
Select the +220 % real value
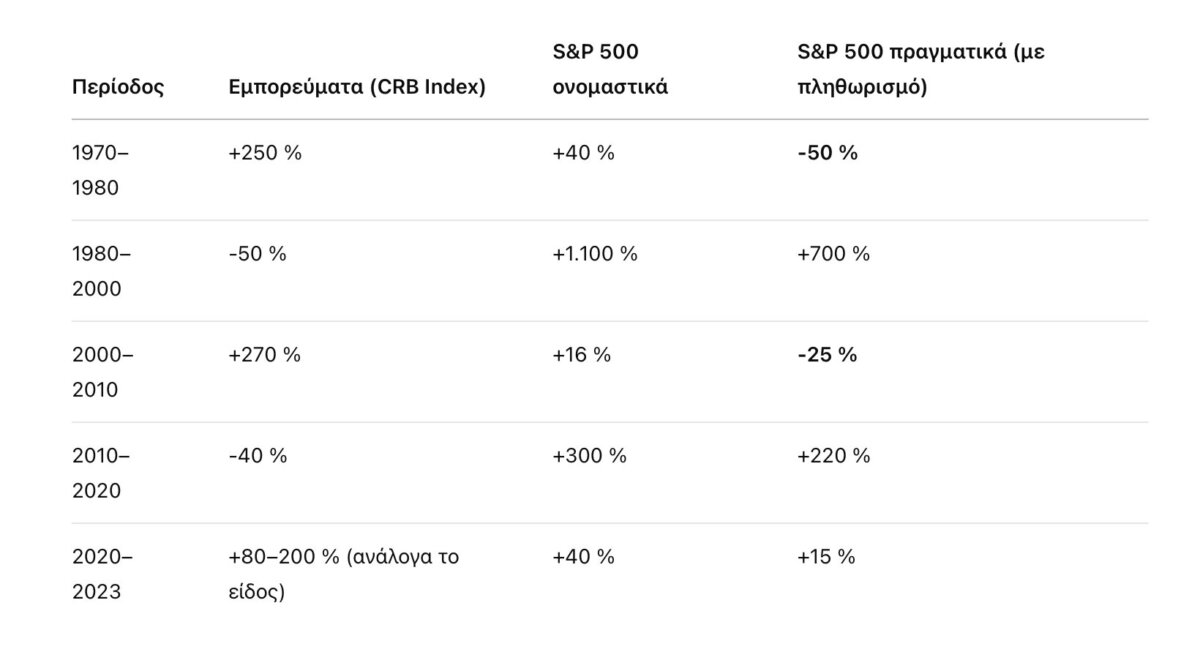click(x=833, y=456)
